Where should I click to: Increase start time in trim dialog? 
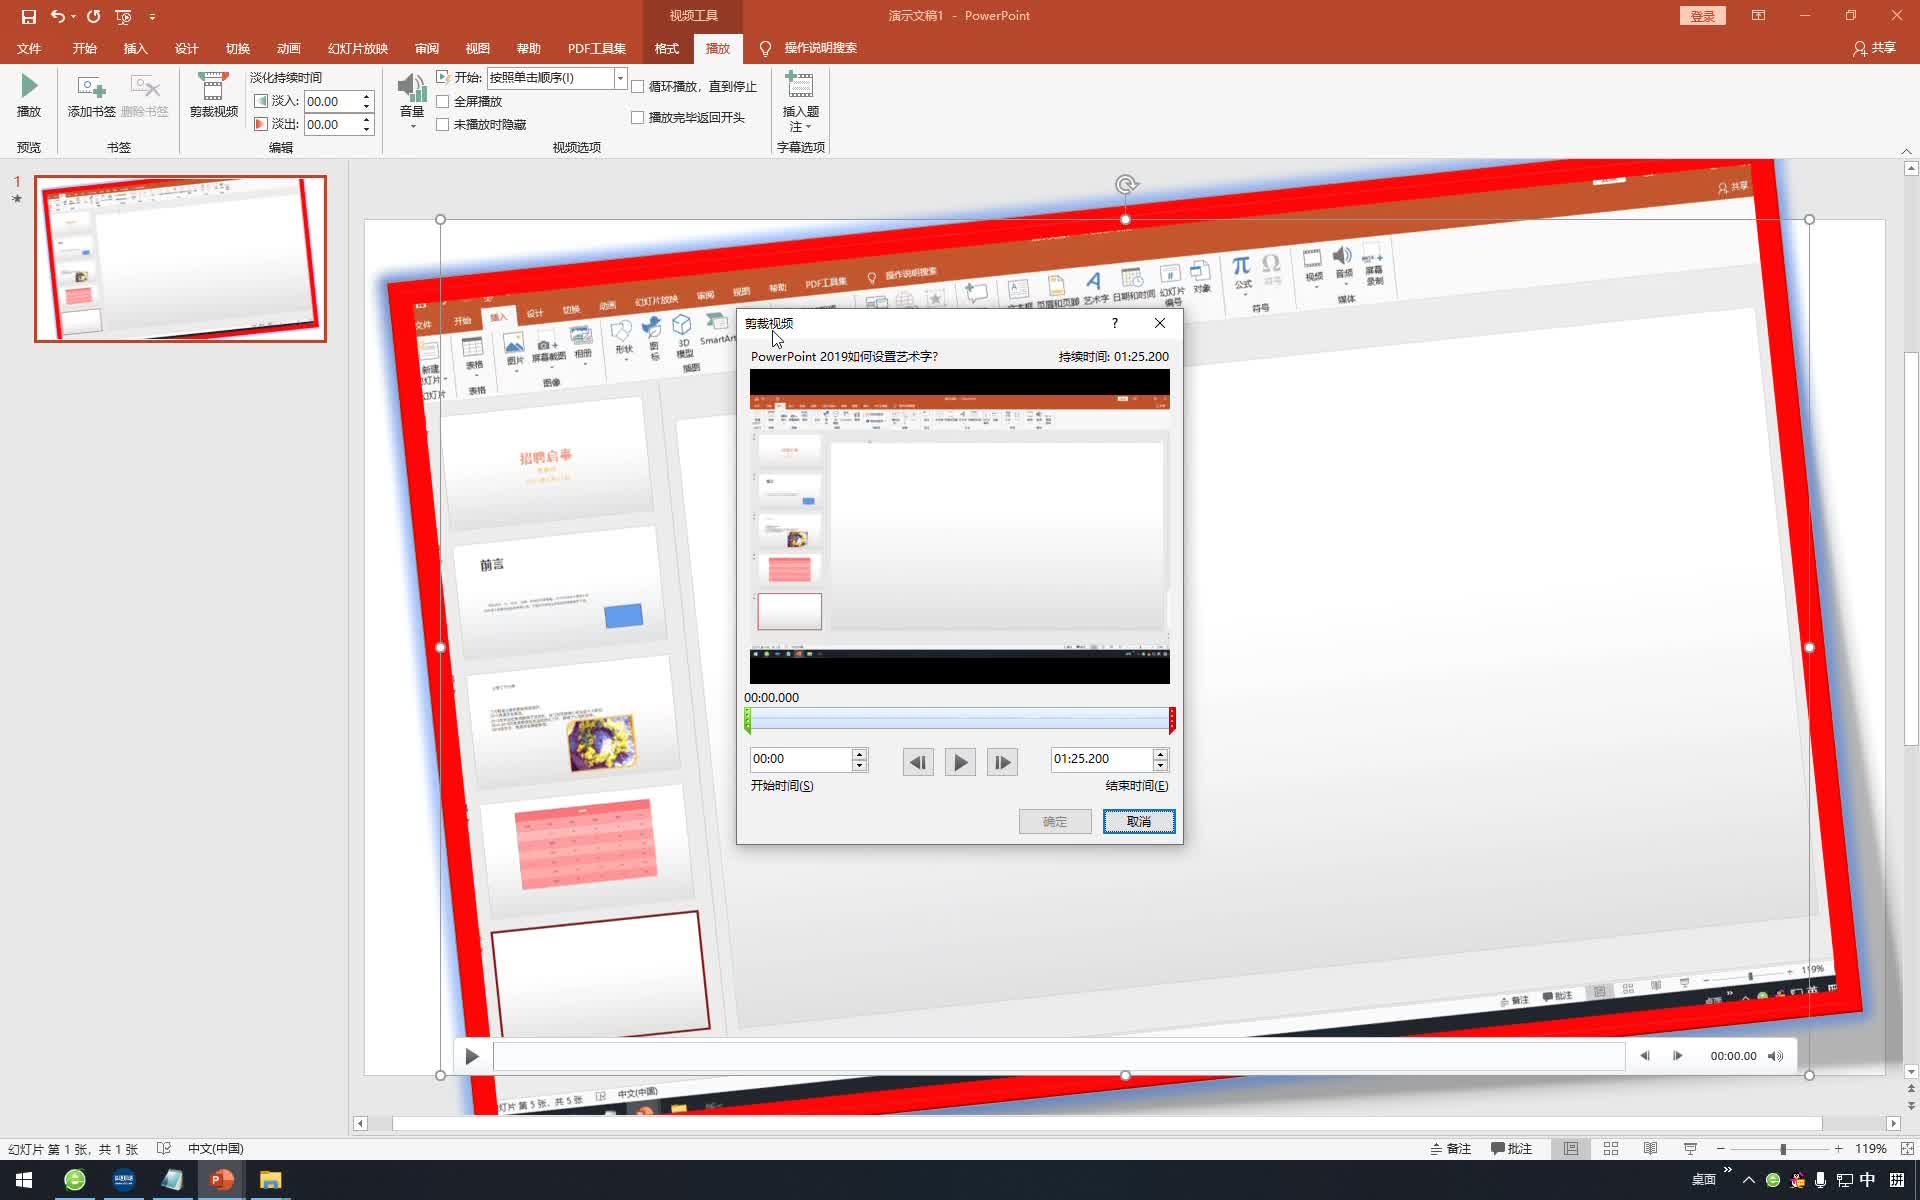click(858, 754)
